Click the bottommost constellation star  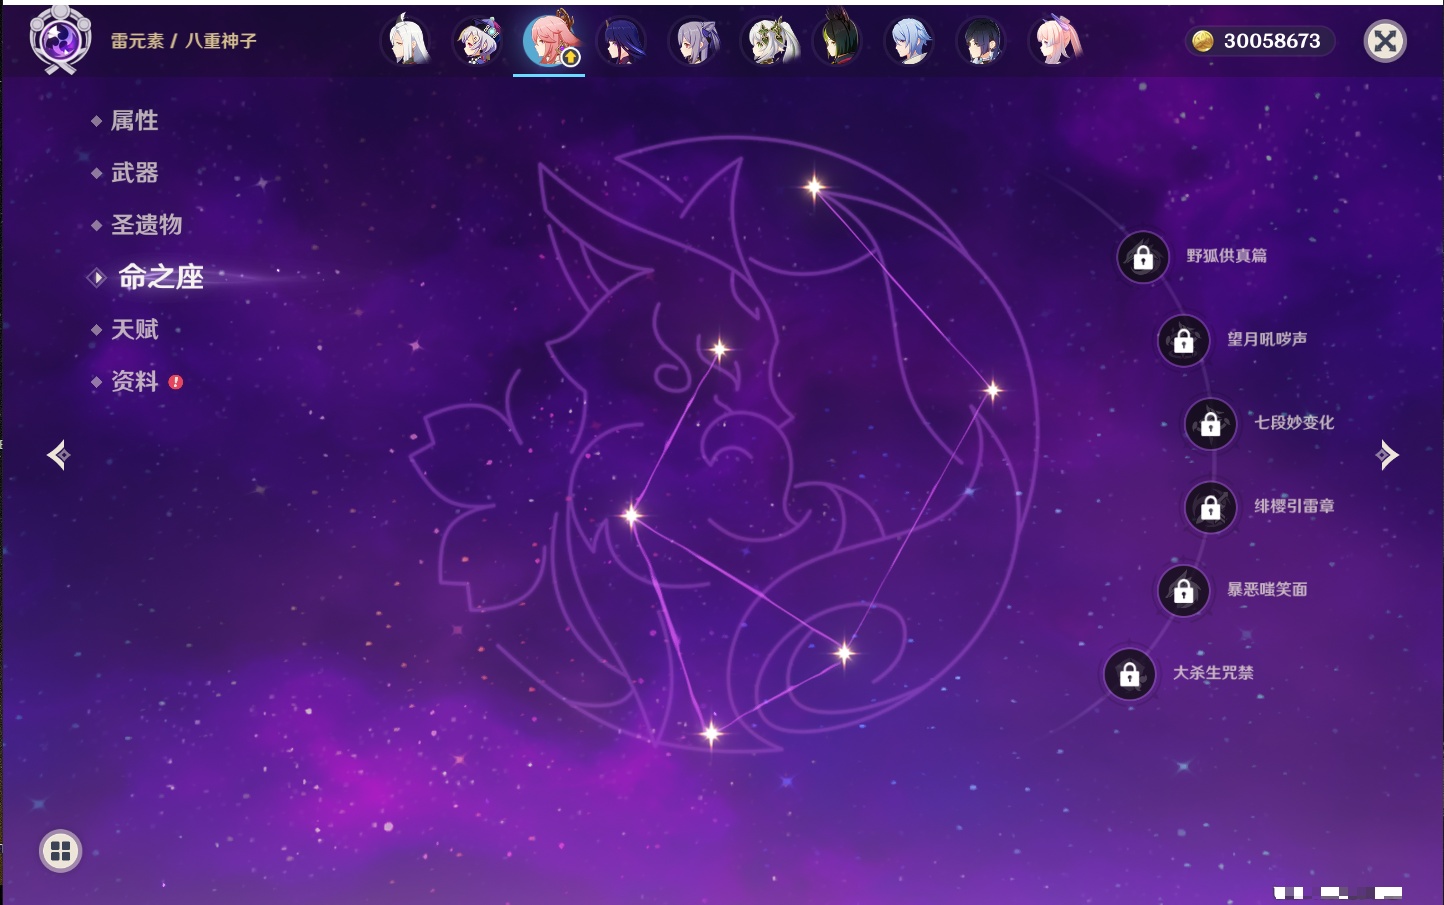click(x=711, y=734)
